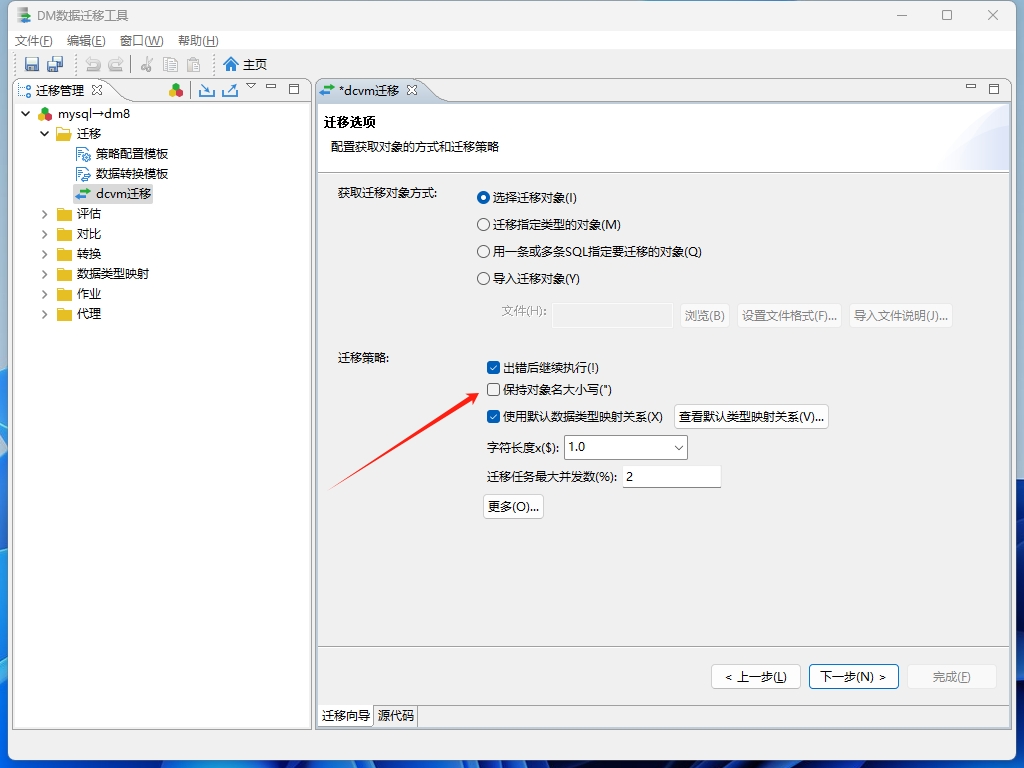Click the import icon in 迁移管理 panel
The image size is (1024, 768).
207,90
